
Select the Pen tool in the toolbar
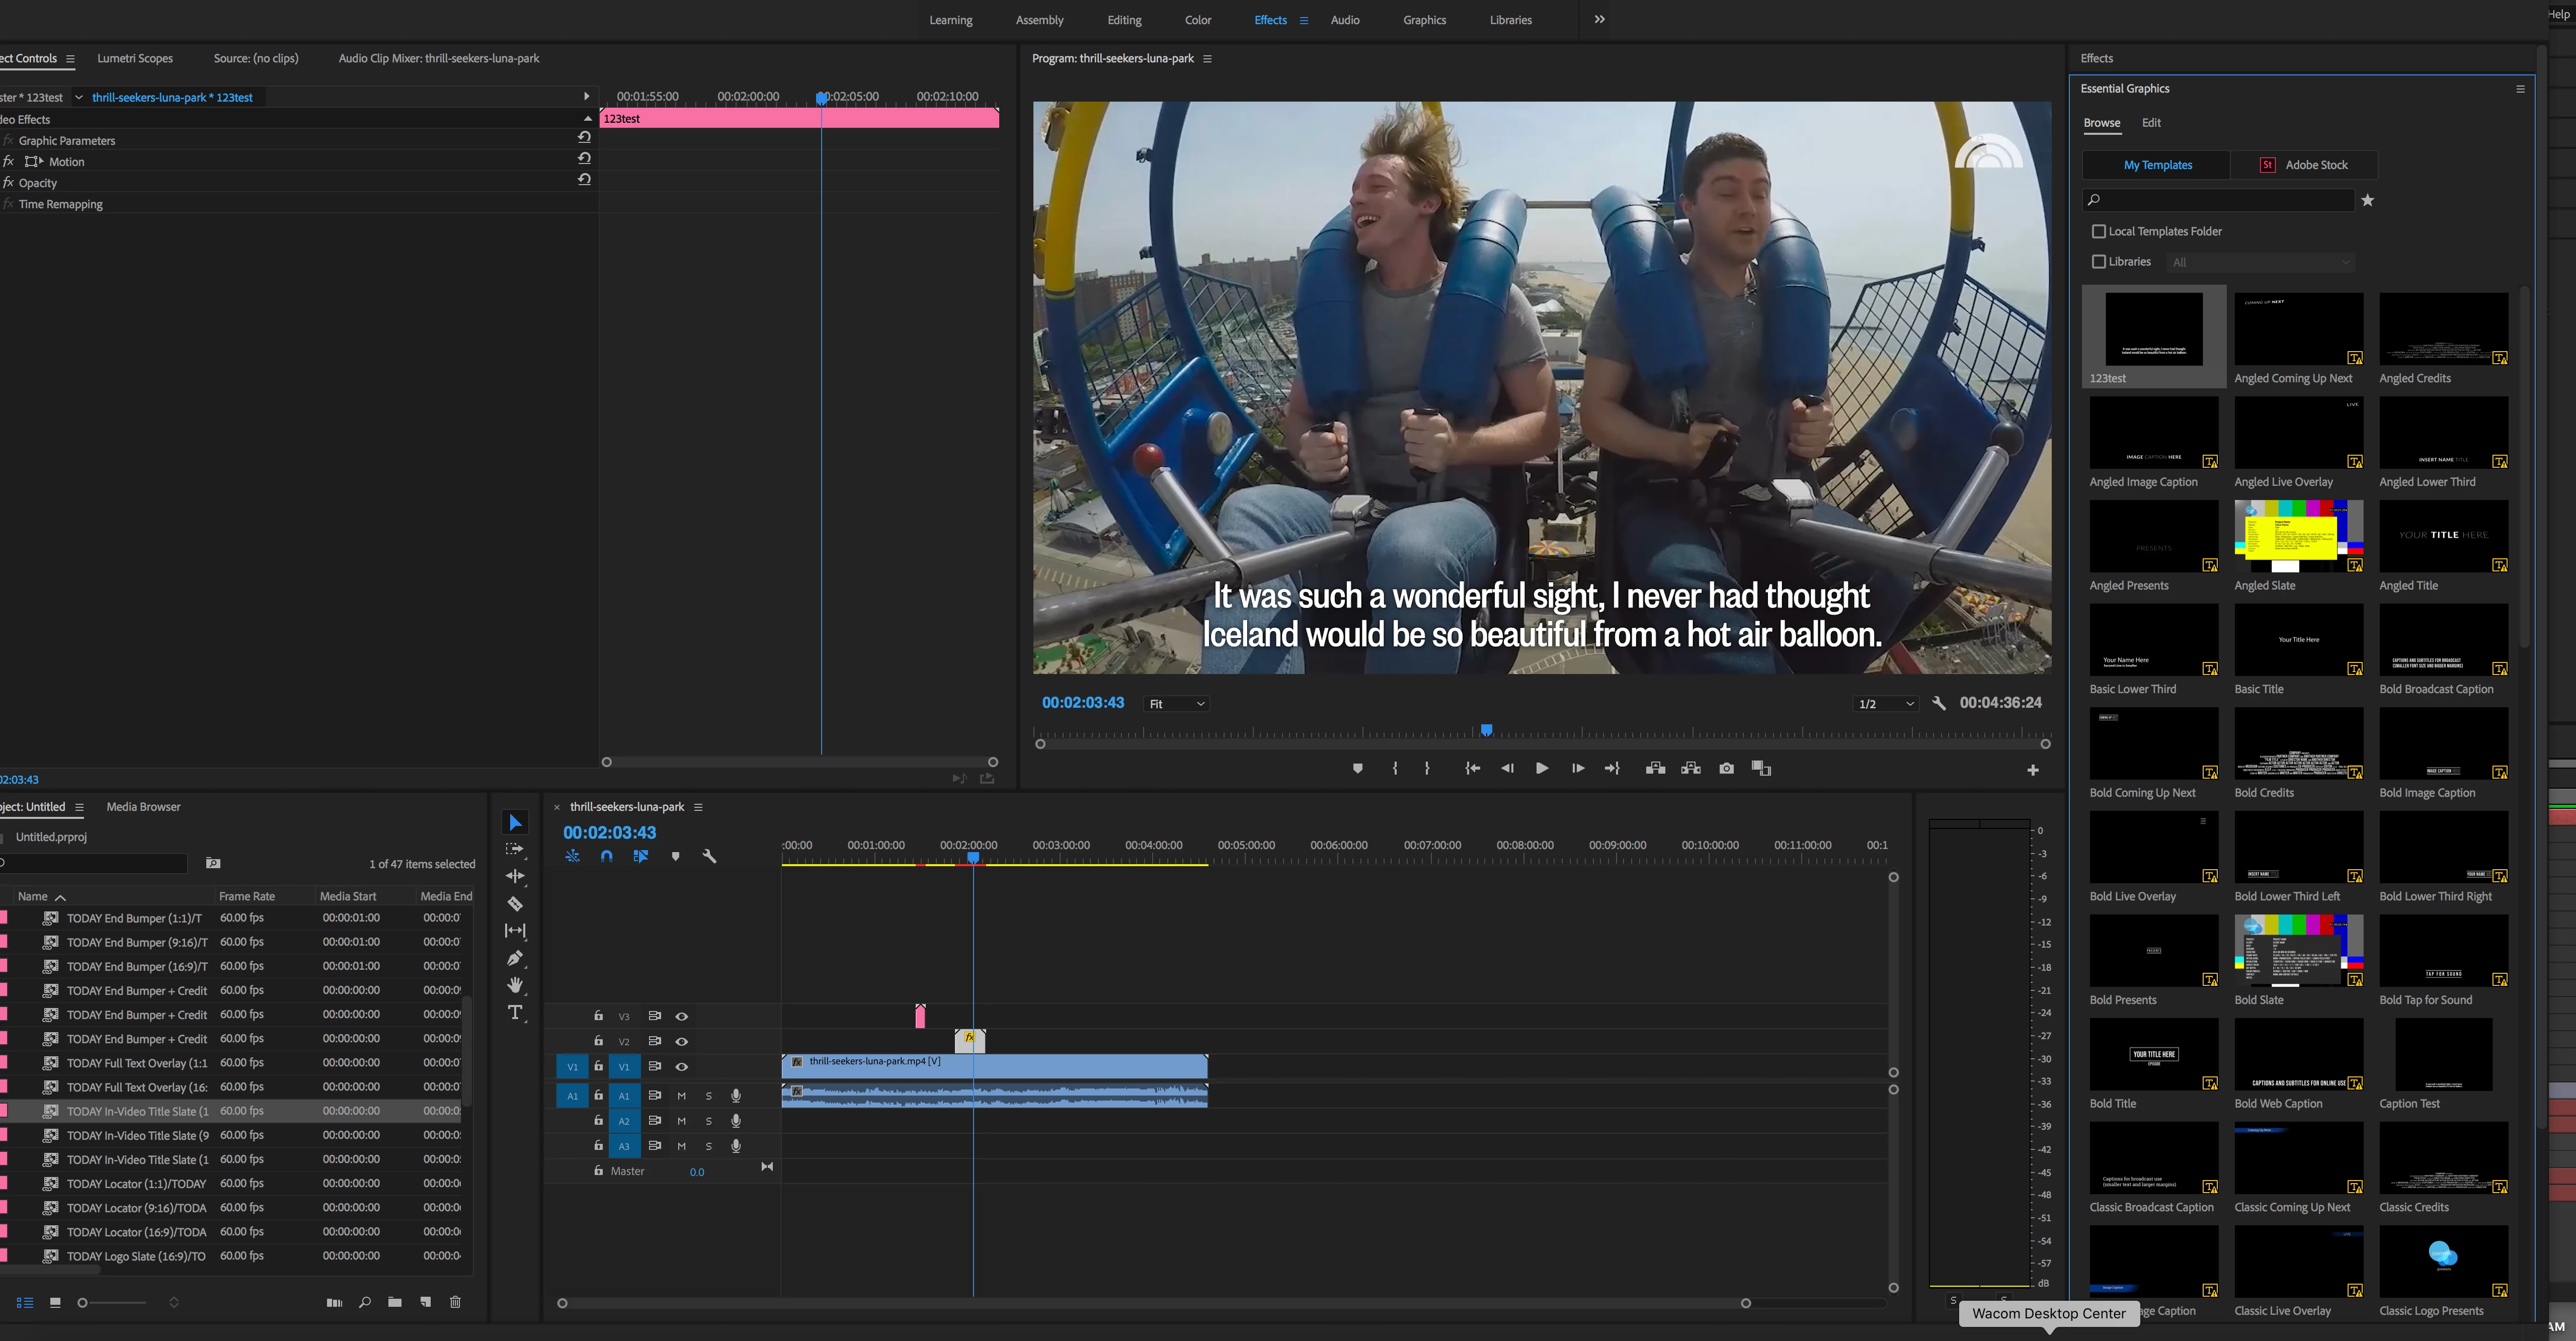point(515,958)
